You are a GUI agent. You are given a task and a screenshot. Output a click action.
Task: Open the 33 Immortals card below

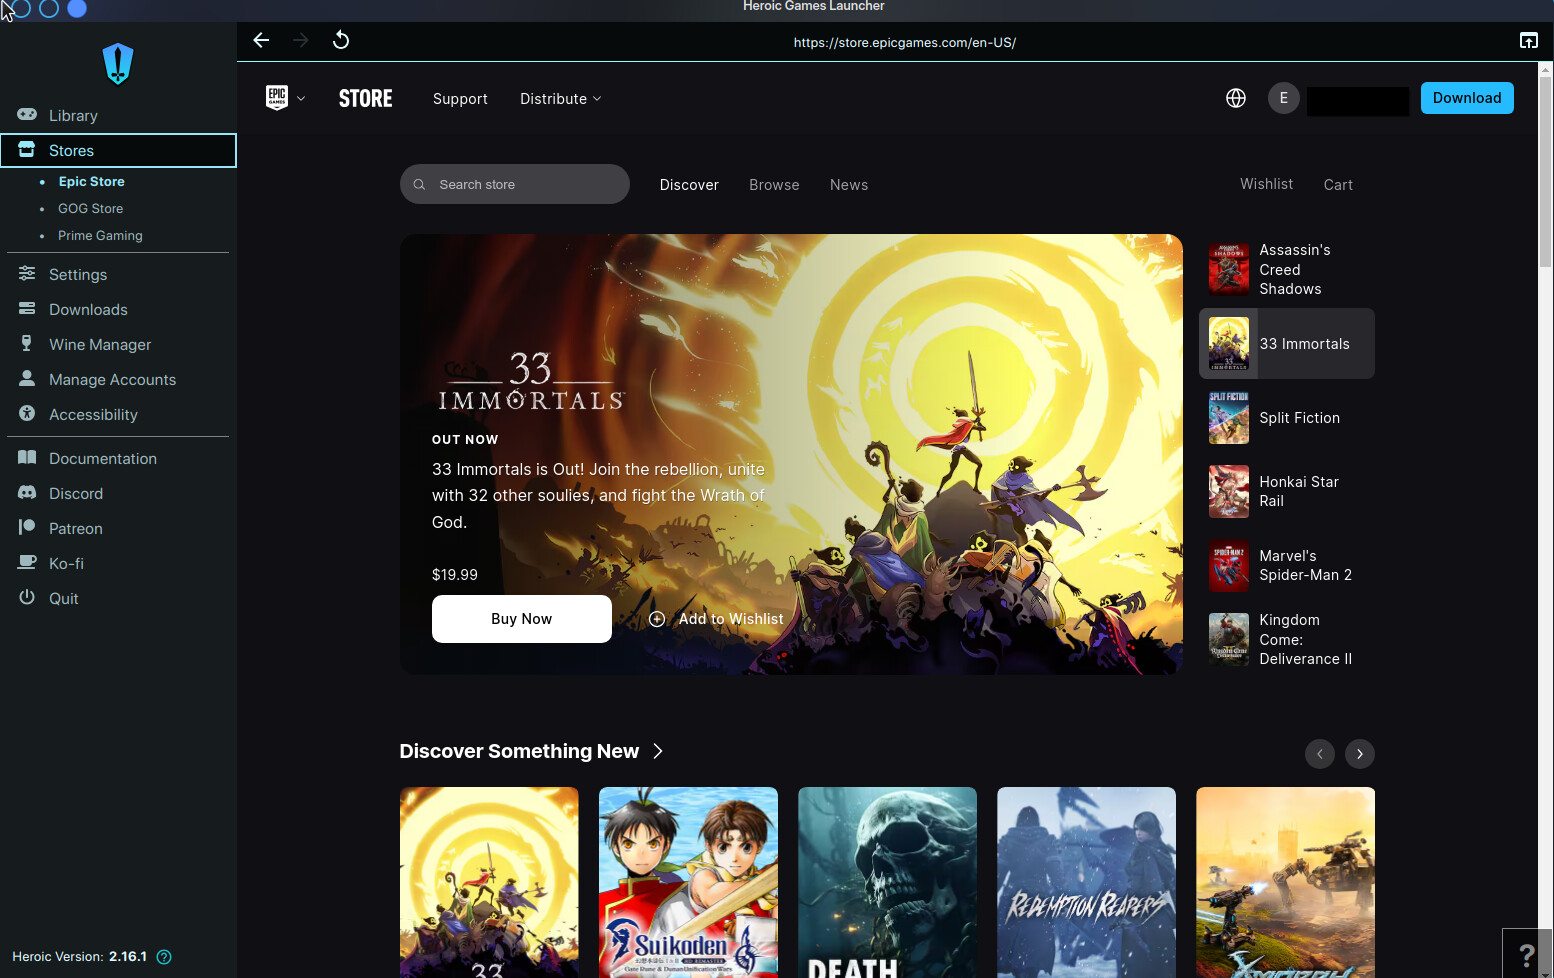489,882
